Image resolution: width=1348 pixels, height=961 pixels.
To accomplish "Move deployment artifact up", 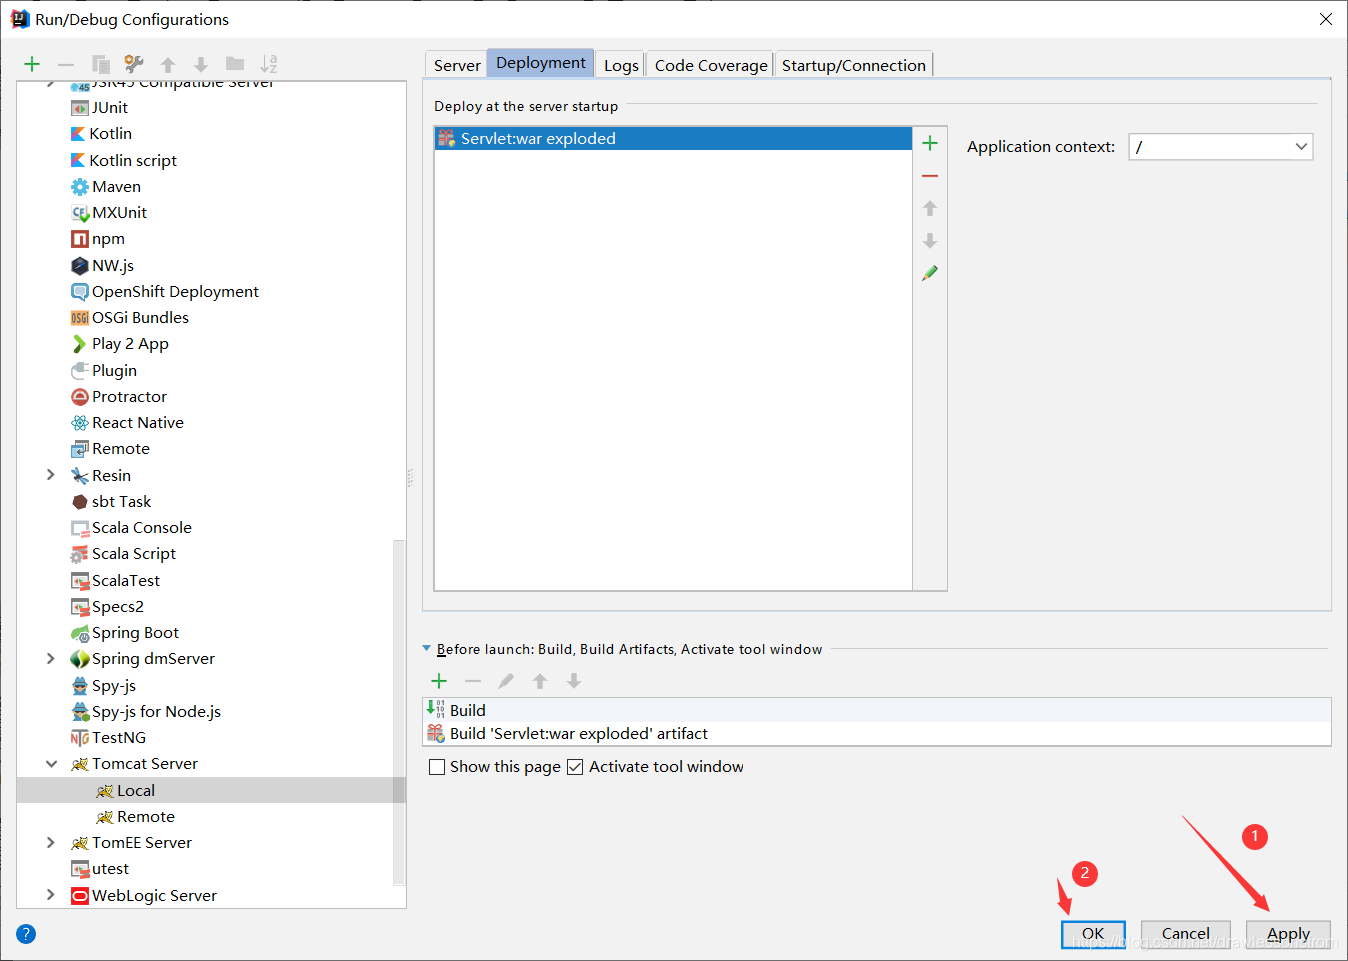I will coord(930,208).
